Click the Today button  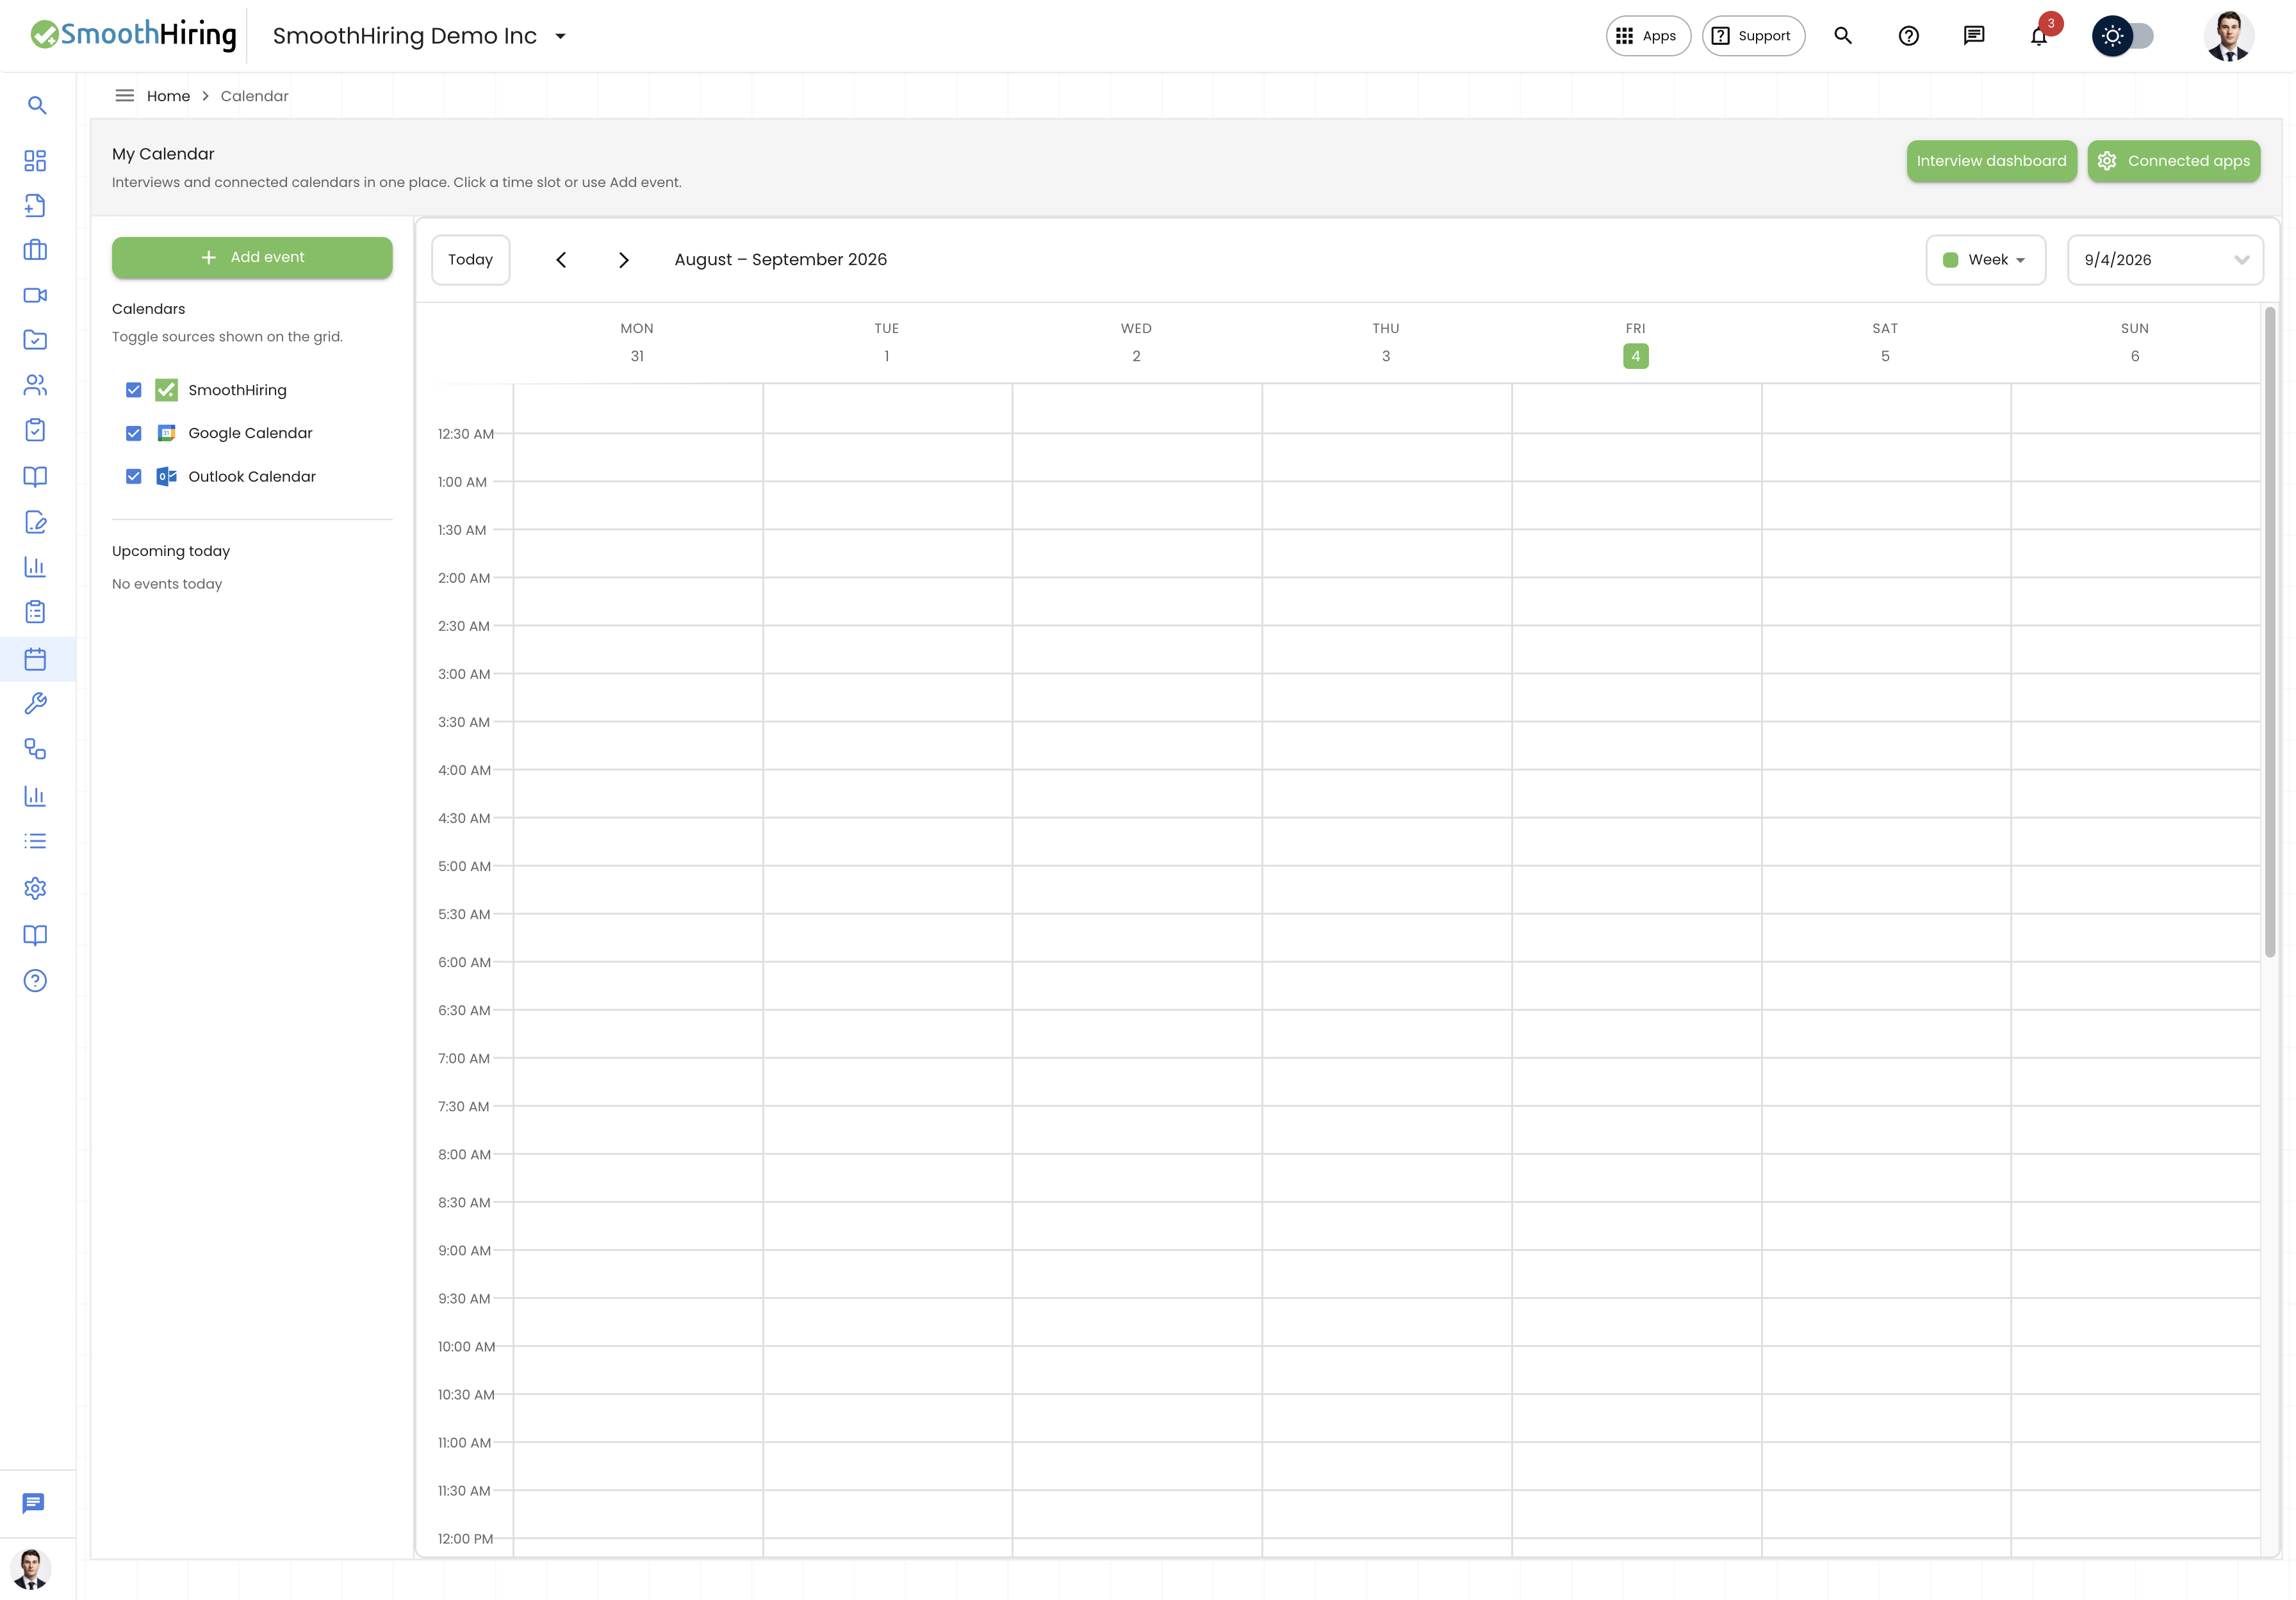(x=471, y=260)
